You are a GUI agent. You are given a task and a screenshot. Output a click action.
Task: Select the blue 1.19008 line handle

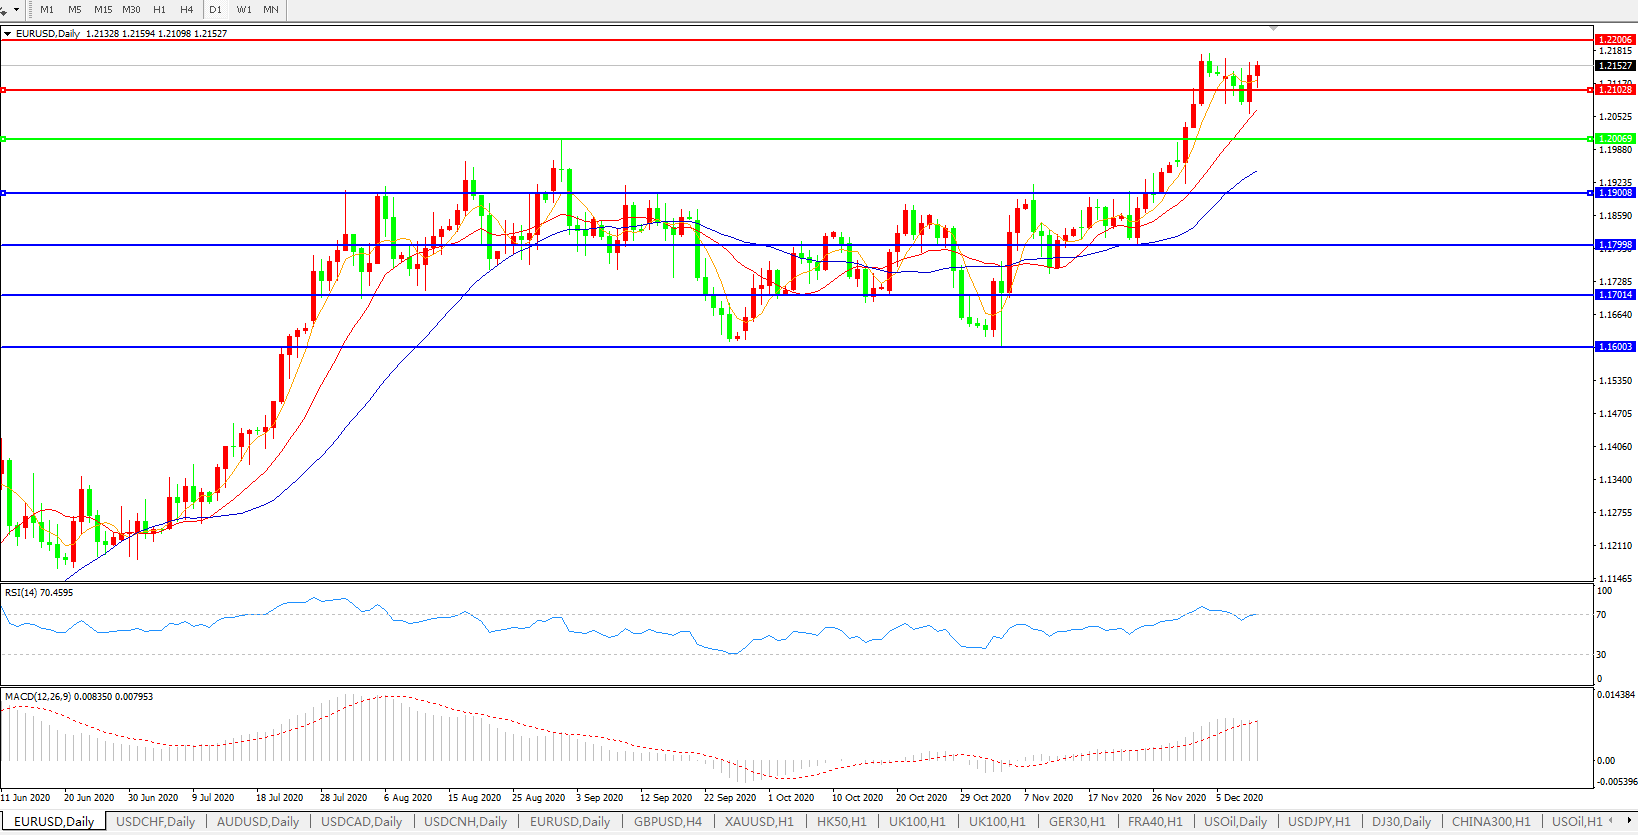tap(4, 193)
